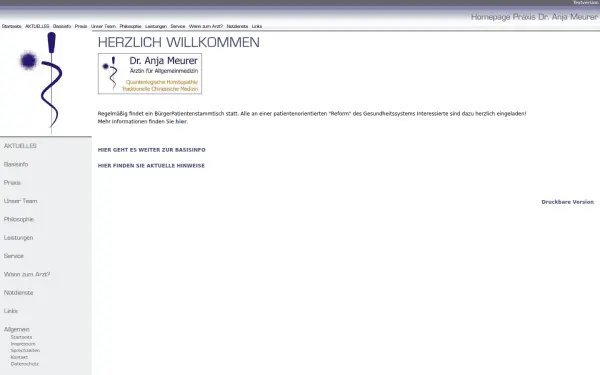Screen dimensions: 600x375
Task: Click the 'Homepage Praxis Dr. Anja Meurer' header title
Action: pos(534,17)
